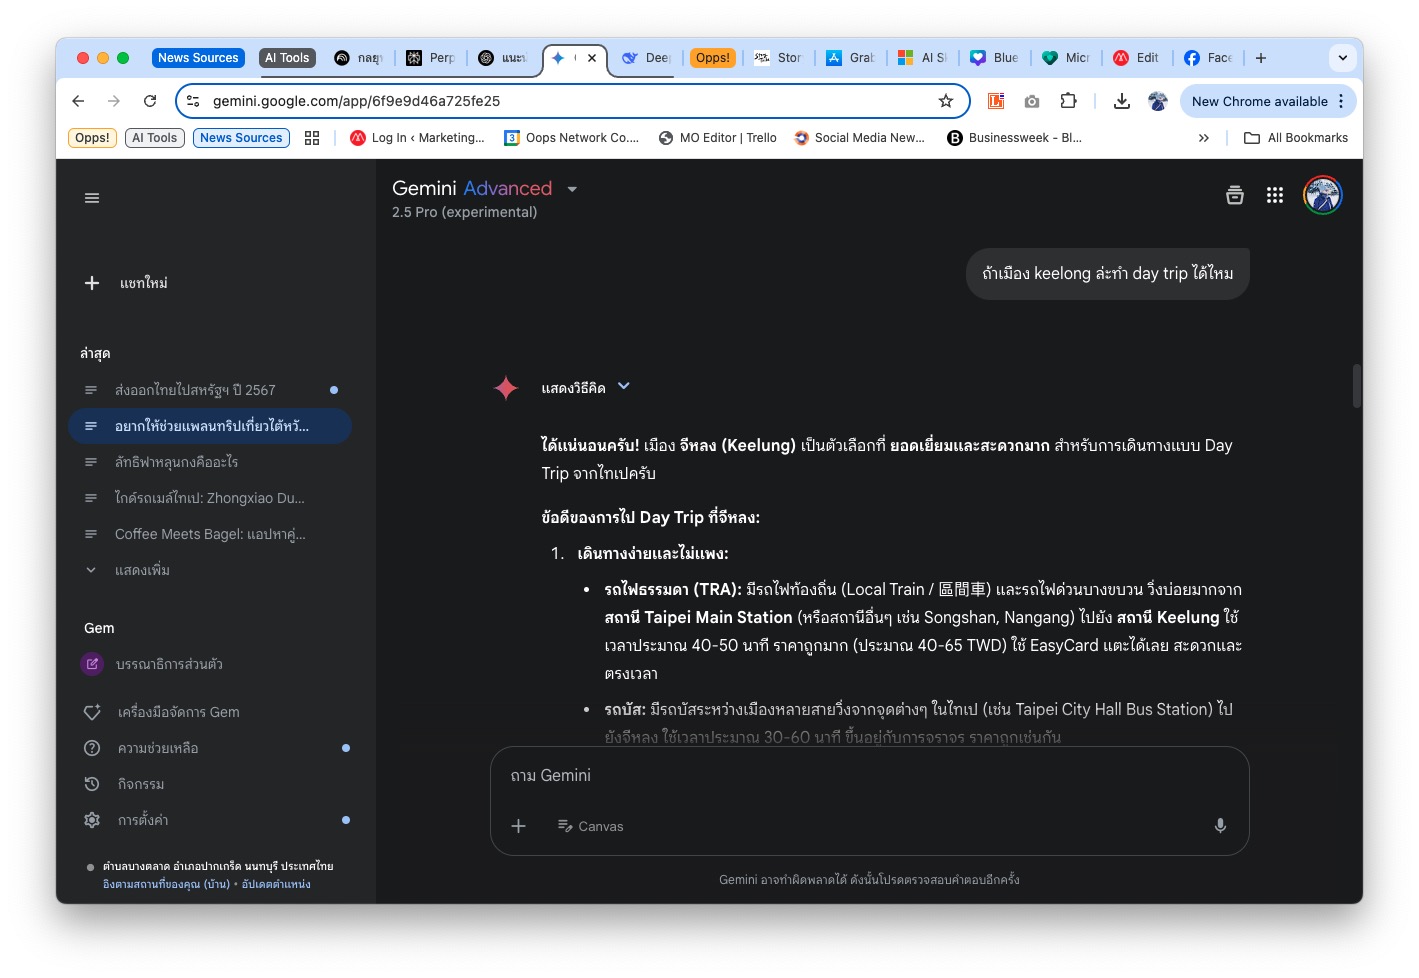Open the Chrome extensions puzzle icon

point(1068,101)
